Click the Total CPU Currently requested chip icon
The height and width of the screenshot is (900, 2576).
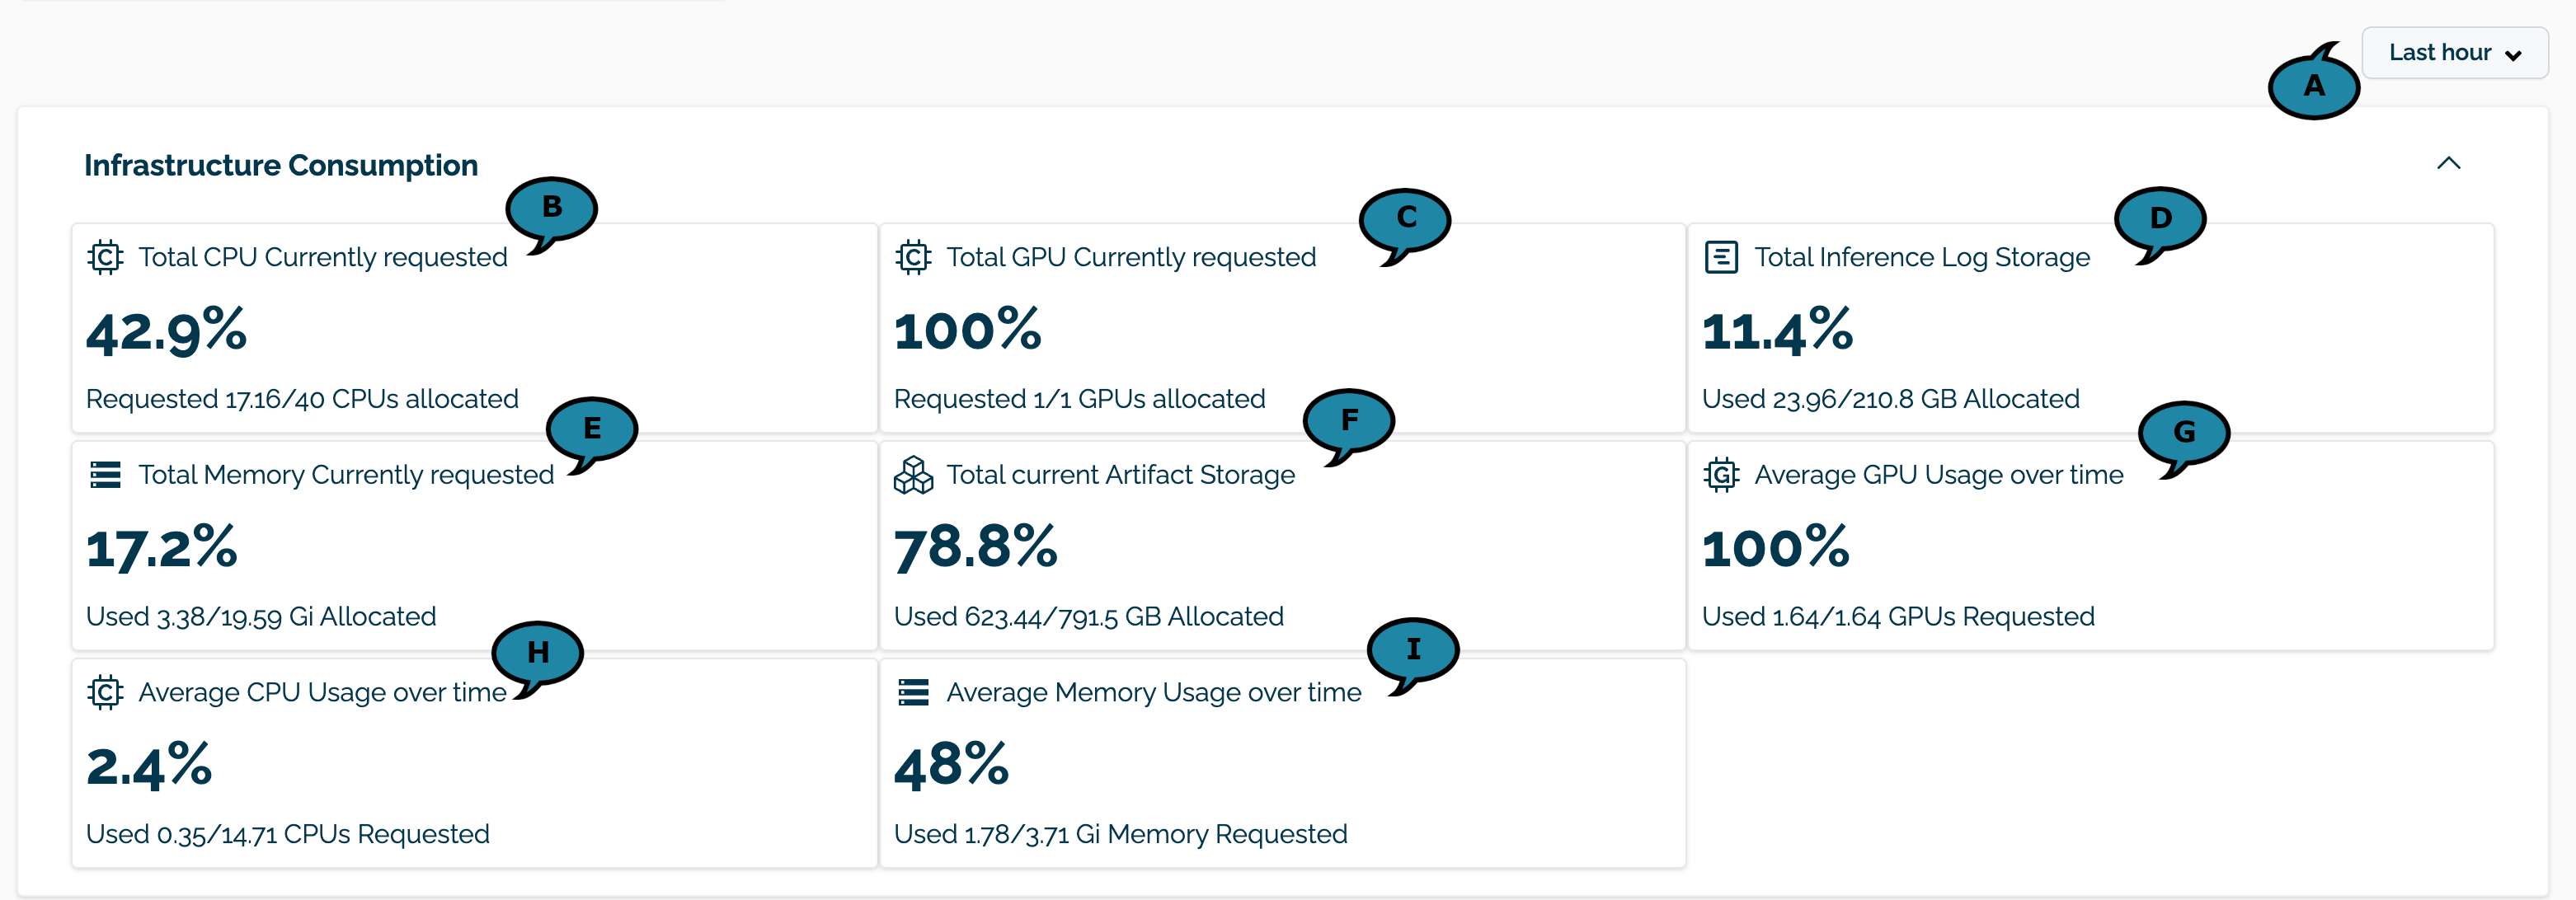click(x=105, y=257)
